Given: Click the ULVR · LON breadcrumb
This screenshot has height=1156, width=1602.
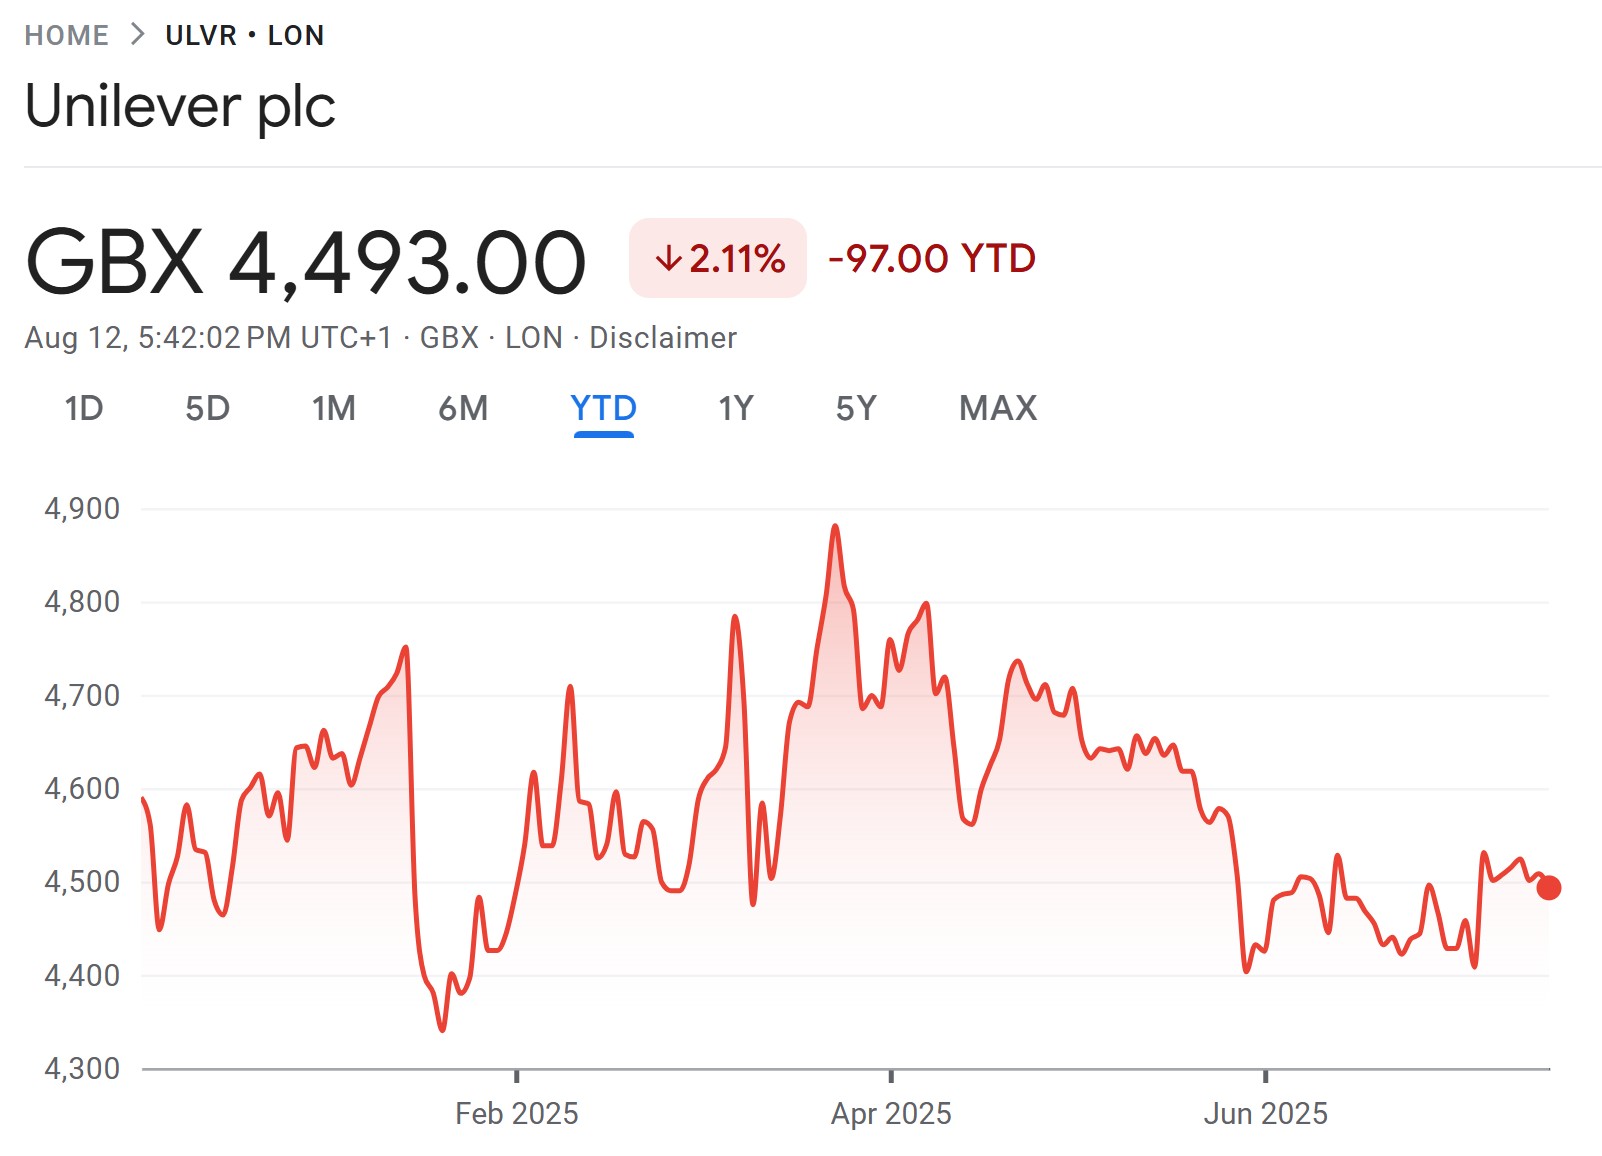Looking at the screenshot, I should point(243,35).
